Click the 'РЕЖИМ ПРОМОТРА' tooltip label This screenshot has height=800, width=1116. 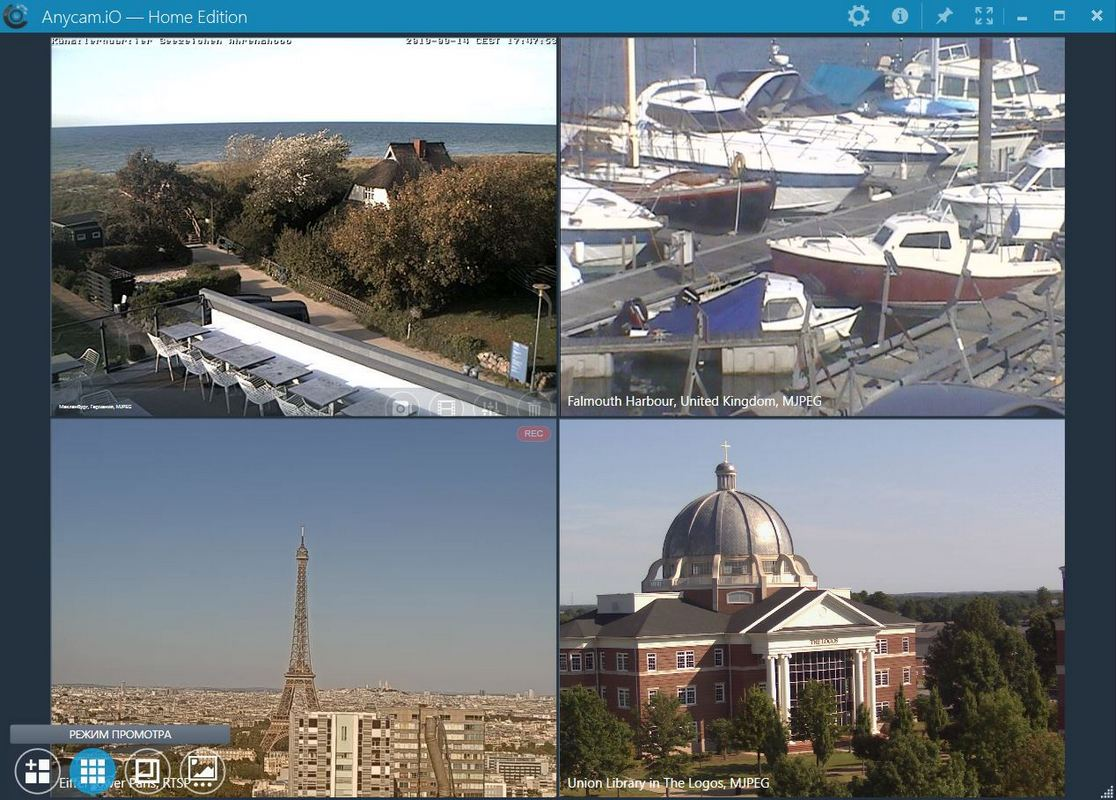pos(120,734)
